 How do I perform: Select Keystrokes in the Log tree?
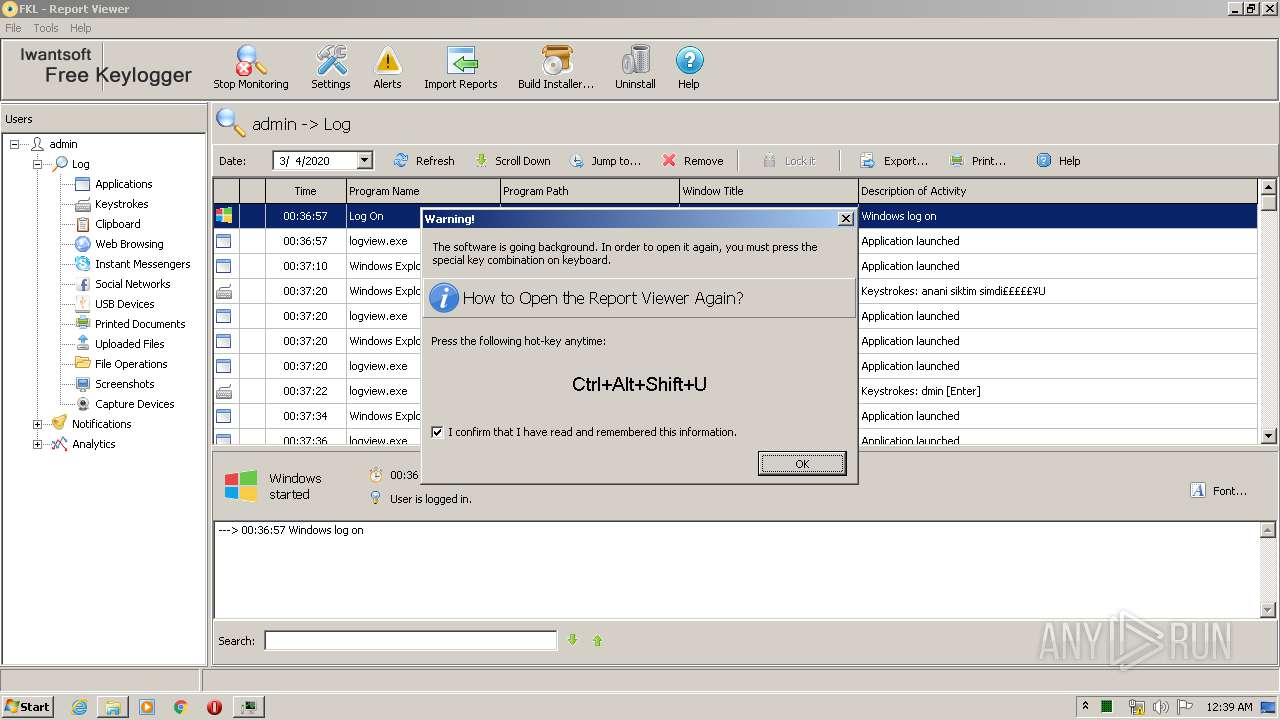pyautogui.click(x=121, y=204)
